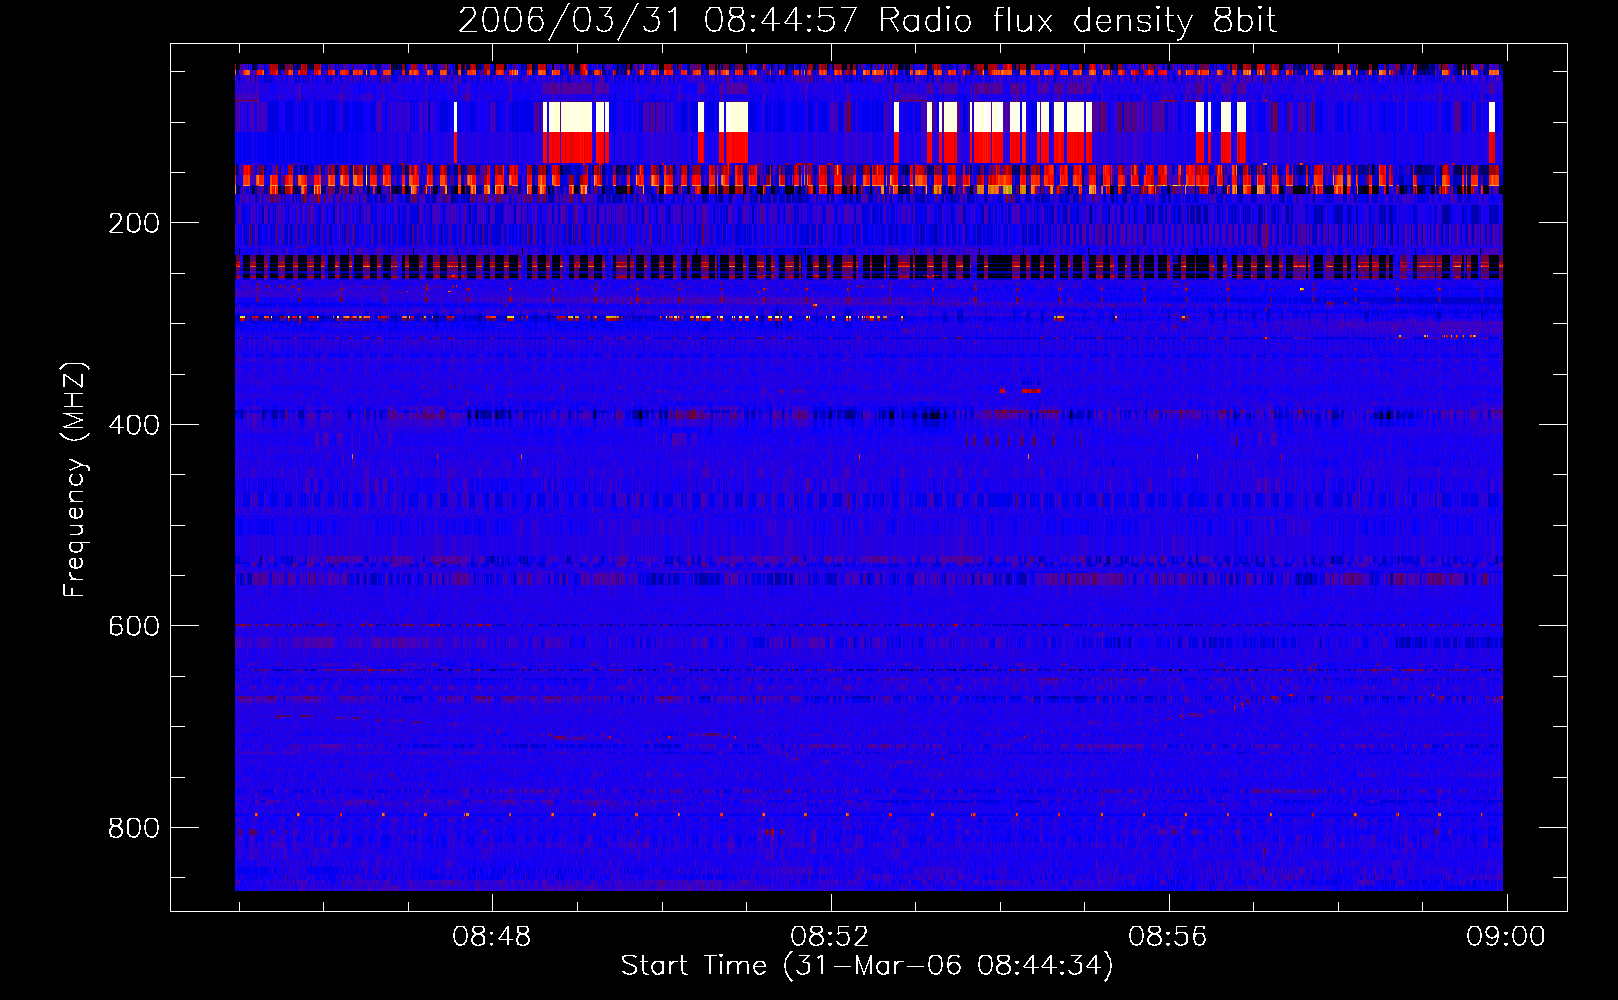Click the 800 frequency tick label
The image size is (1618, 1000).
point(134,828)
